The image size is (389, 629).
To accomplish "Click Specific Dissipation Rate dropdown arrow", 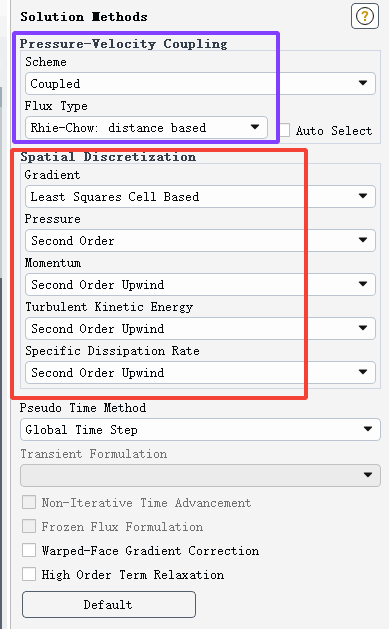I will (x=363, y=372).
